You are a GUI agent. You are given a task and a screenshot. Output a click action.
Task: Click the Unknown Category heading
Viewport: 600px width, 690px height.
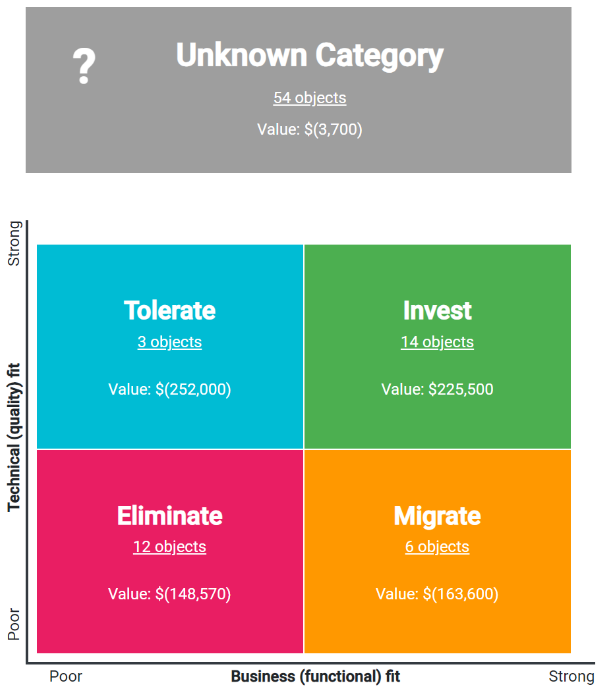[x=309, y=56]
